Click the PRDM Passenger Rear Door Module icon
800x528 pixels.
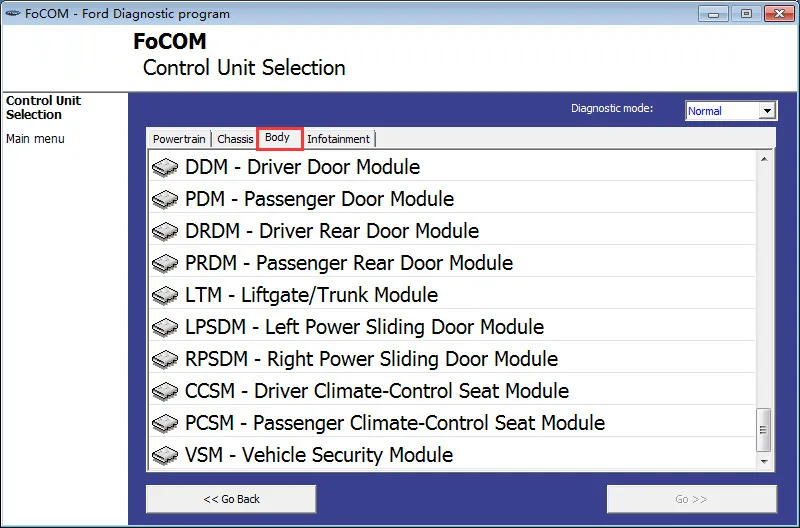[165, 263]
